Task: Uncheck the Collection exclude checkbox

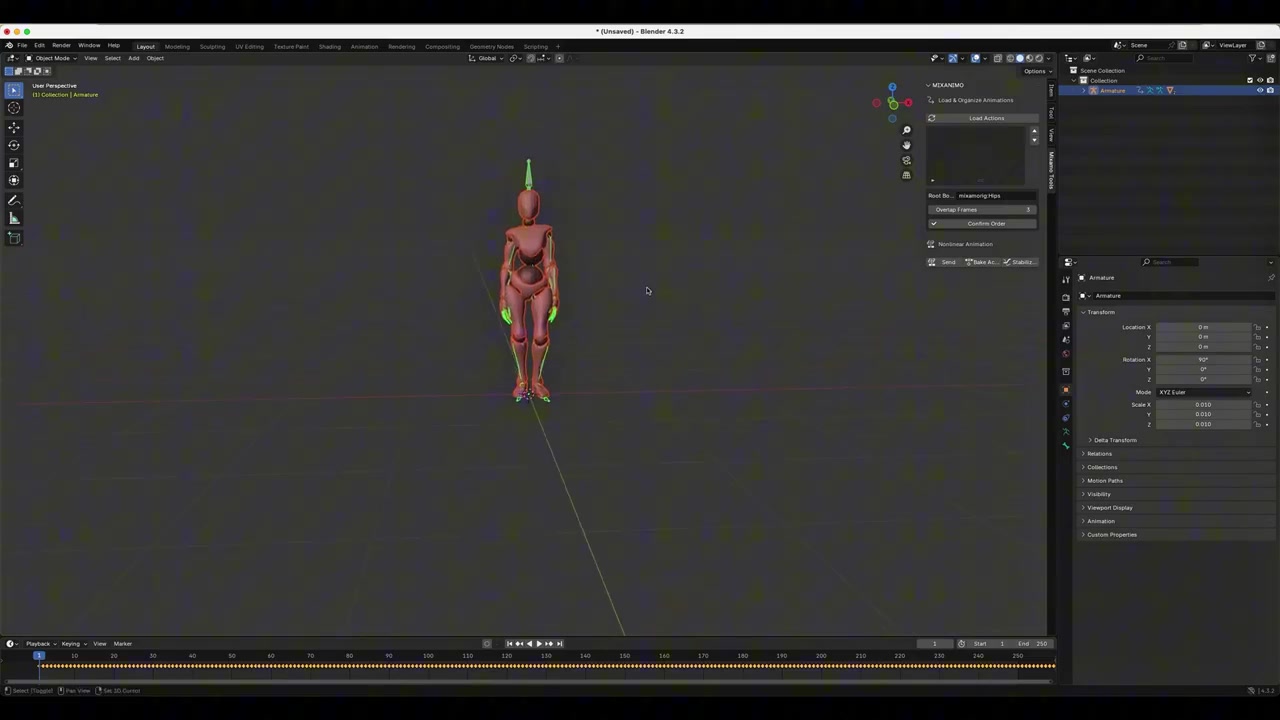Action: click(1249, 81)
